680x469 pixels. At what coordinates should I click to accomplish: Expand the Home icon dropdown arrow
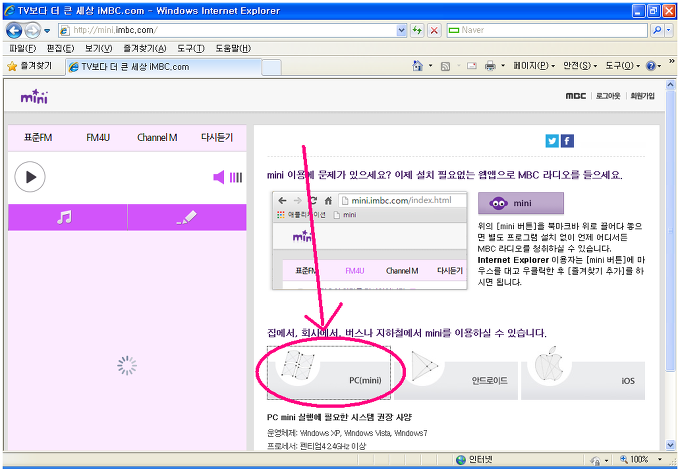pos(431,66)
